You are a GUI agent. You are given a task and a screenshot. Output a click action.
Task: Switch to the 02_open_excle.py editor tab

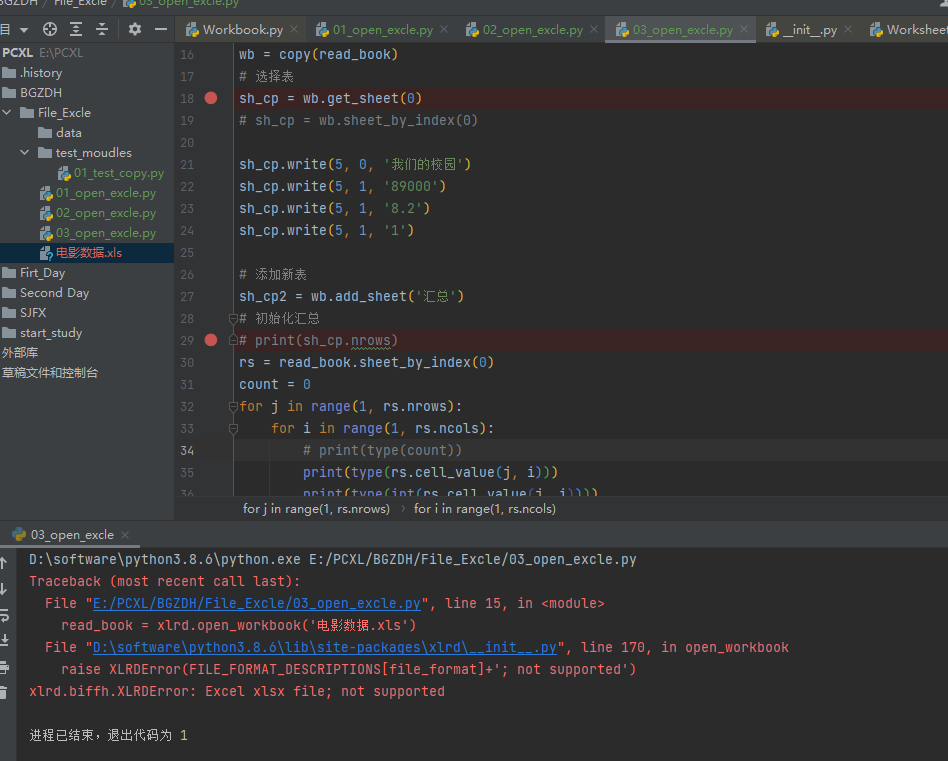point(533,30)
